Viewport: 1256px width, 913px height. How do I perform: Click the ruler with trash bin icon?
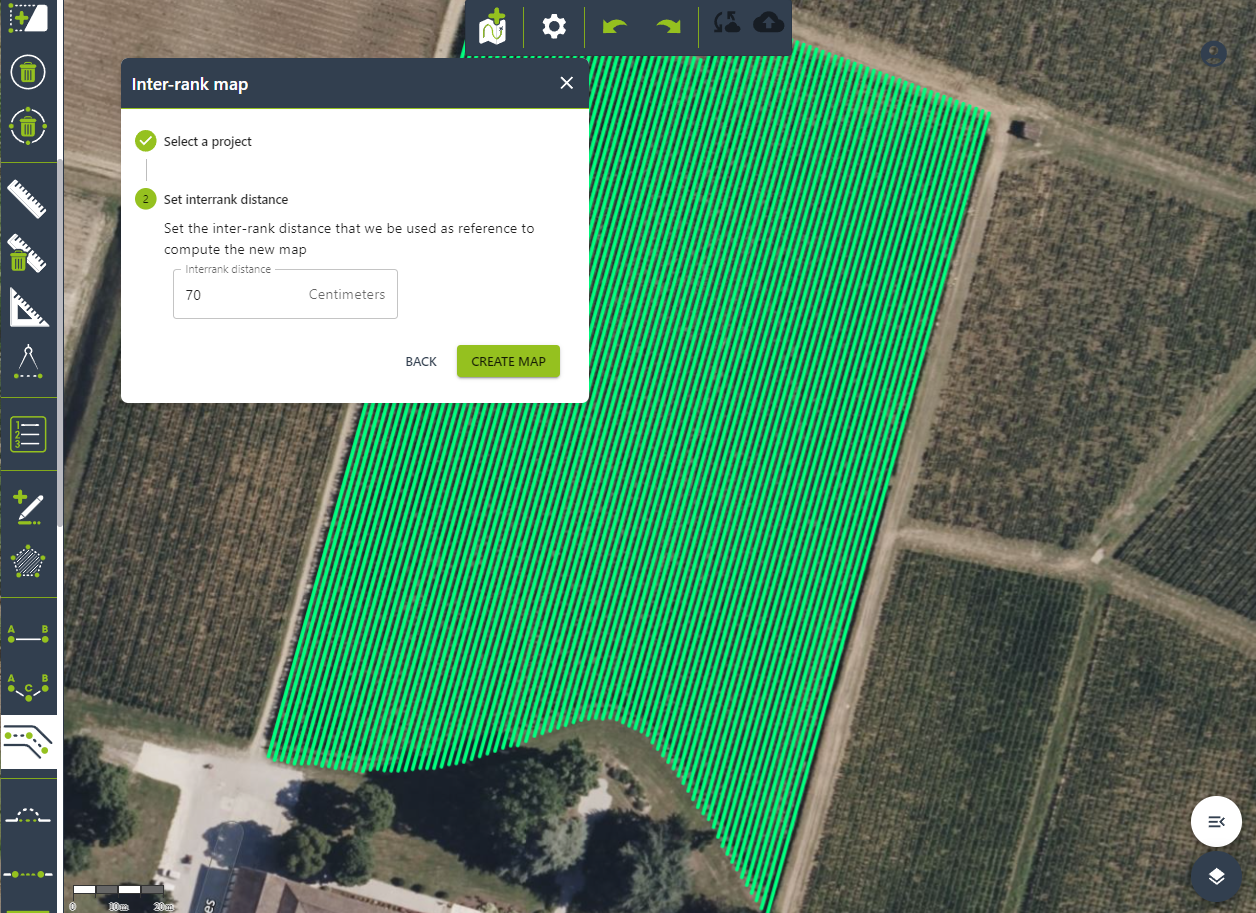28,254
